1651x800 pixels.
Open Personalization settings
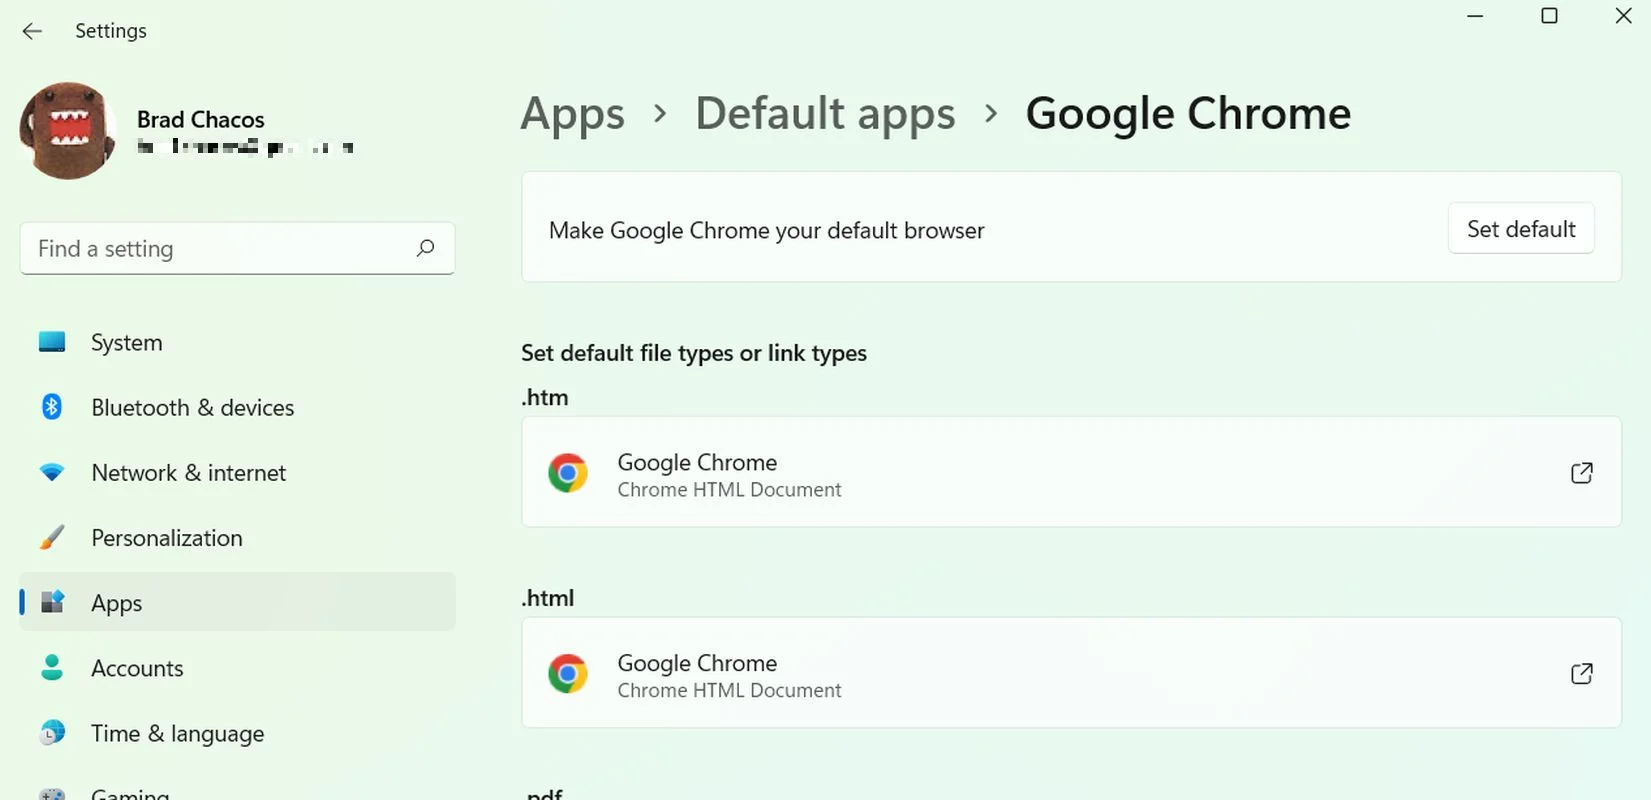(x=237, y=538)
